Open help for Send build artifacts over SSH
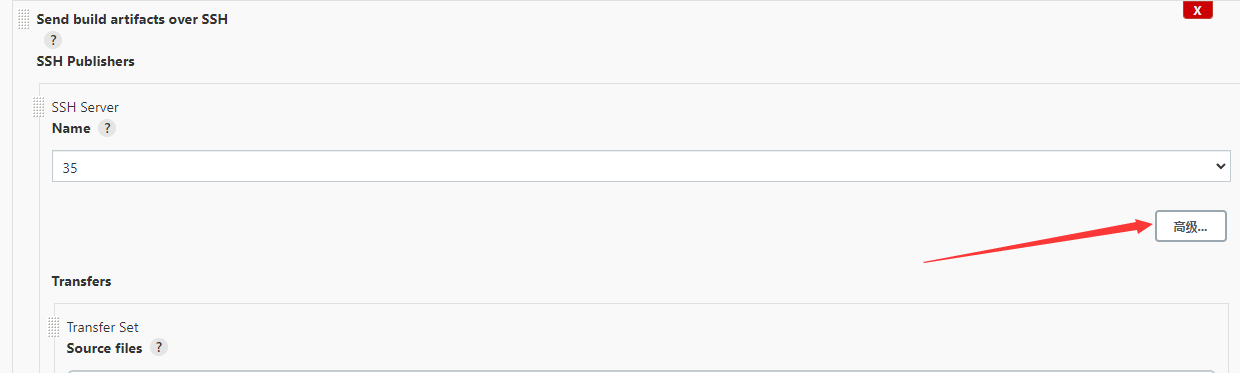Image resolution: width=1240 pixels, height=373 pixels. [x=53, y=40]
